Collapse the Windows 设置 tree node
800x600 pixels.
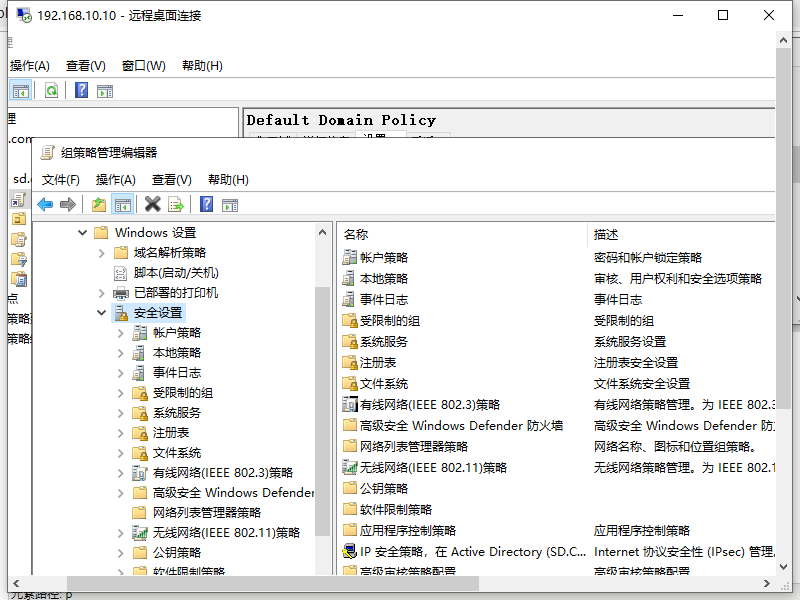[82, 233]
